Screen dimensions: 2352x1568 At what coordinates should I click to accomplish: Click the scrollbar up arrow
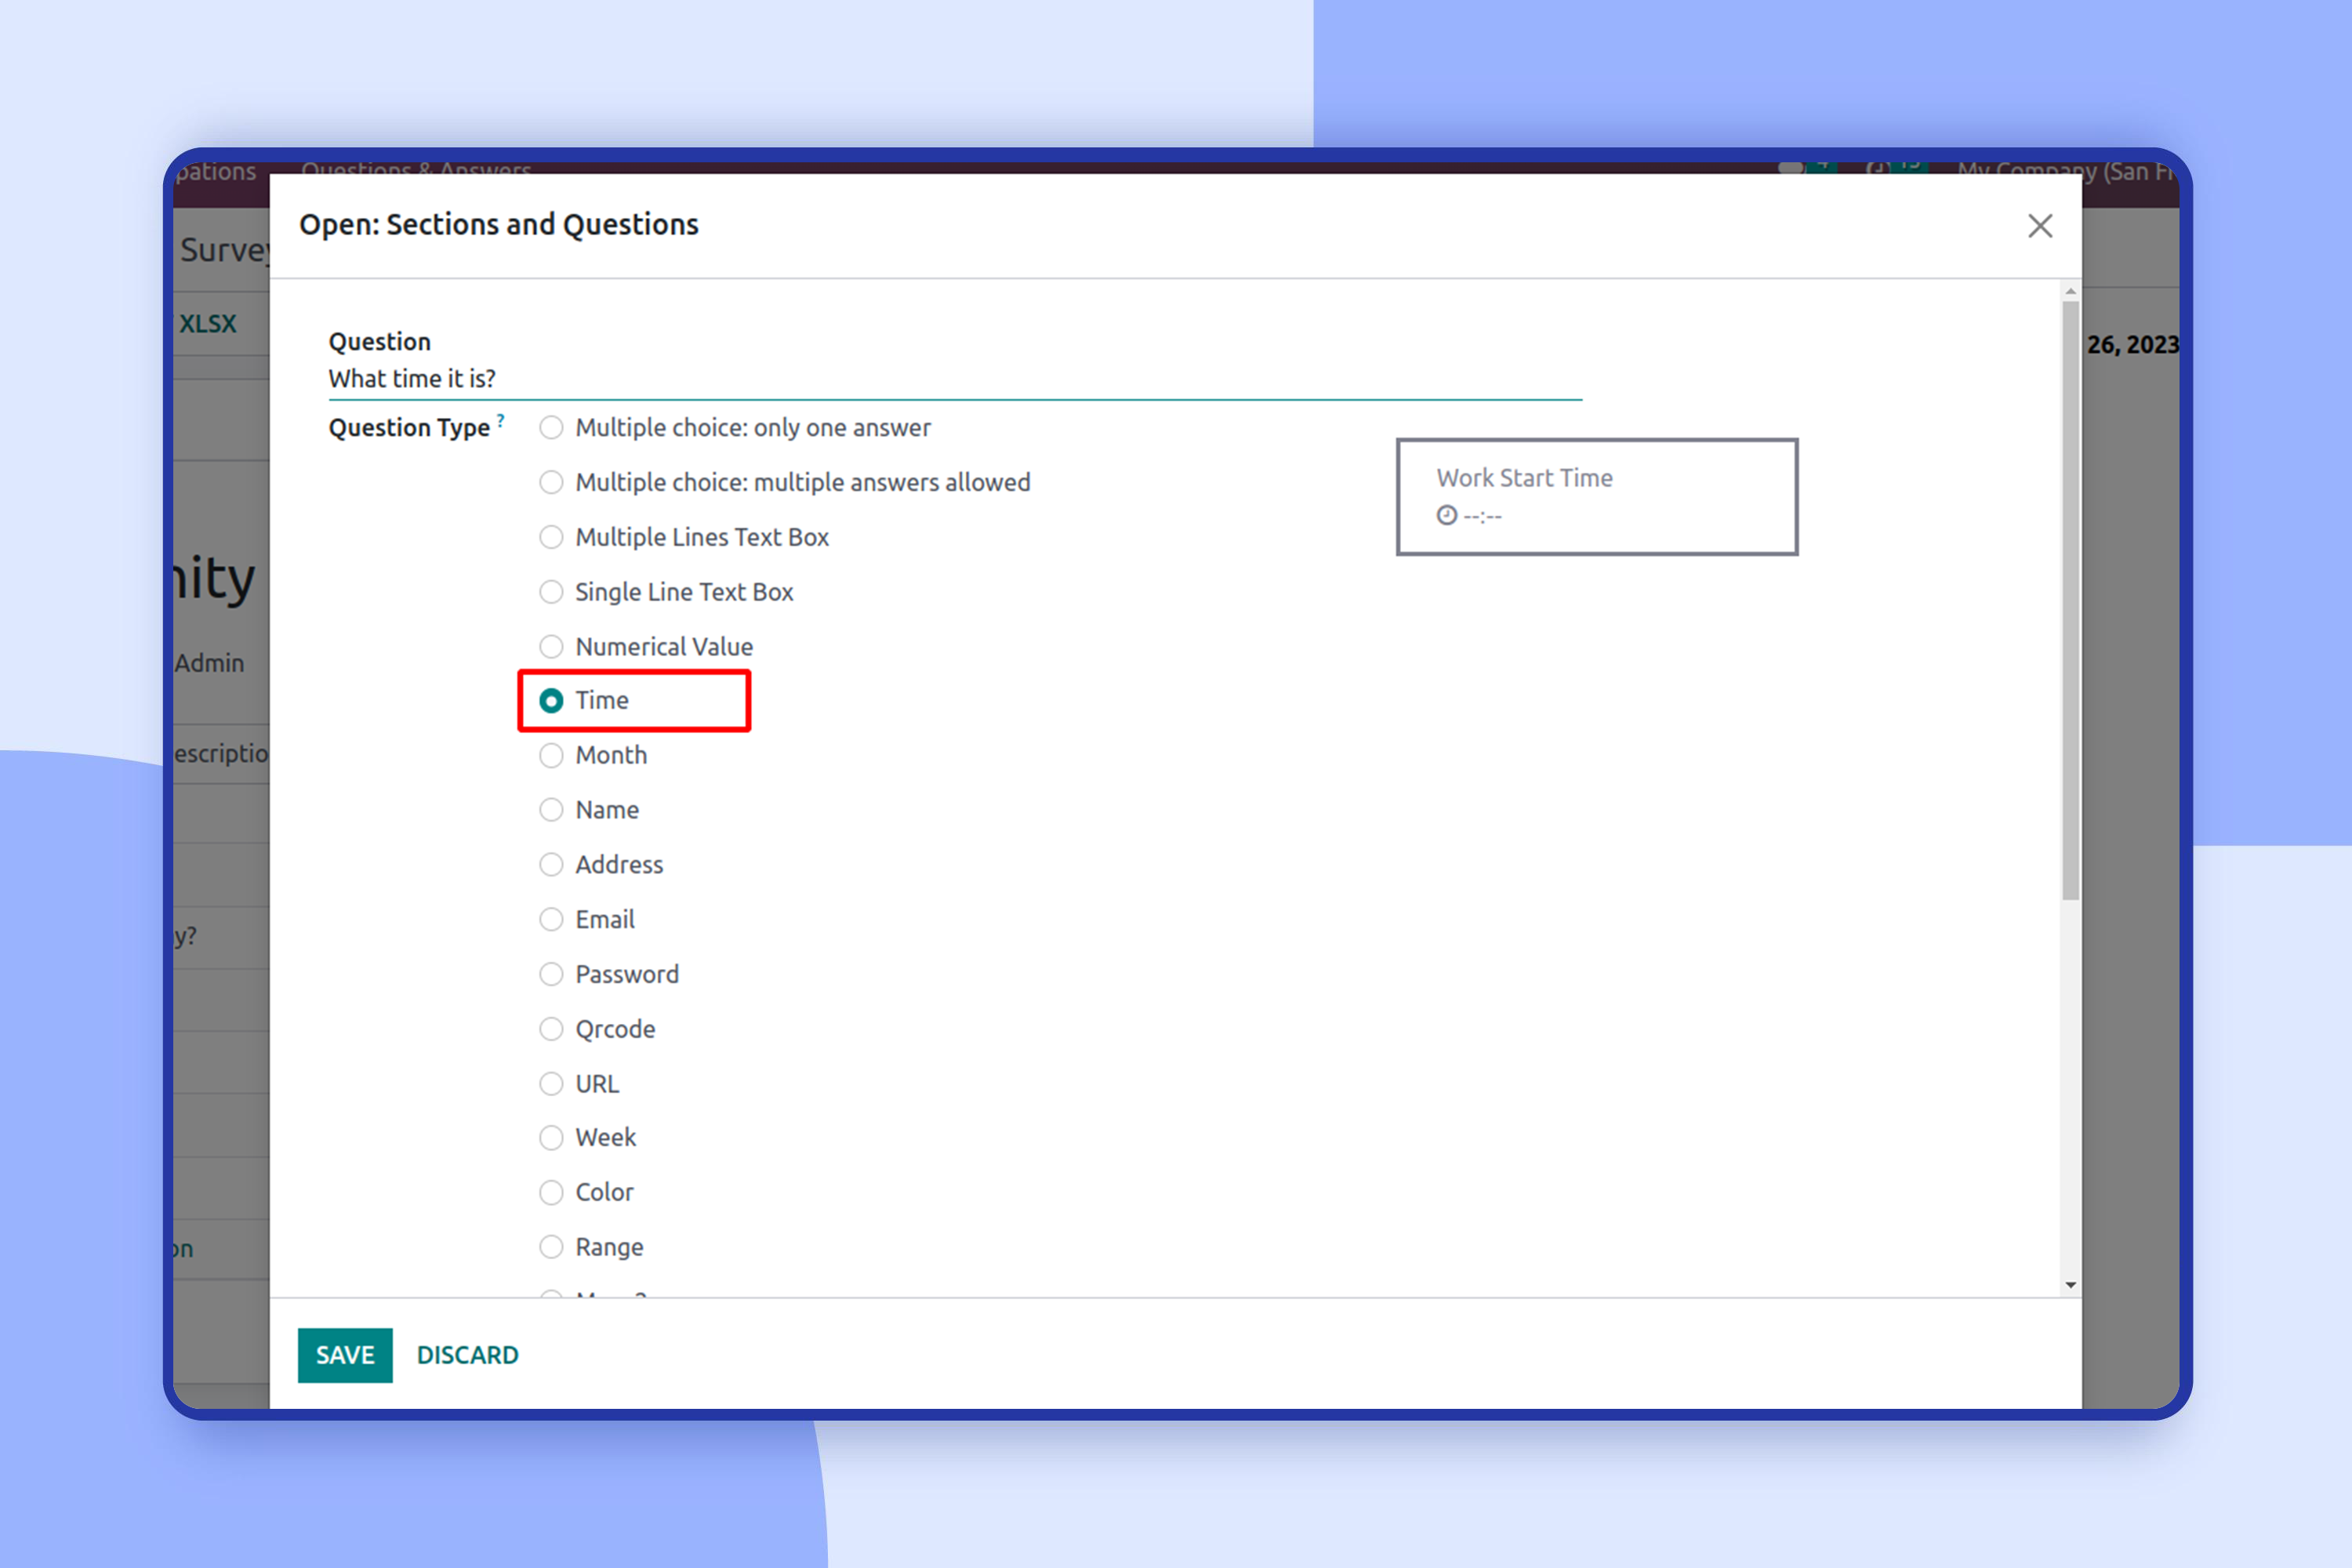pyautogui.click(x=2070, y=291)
